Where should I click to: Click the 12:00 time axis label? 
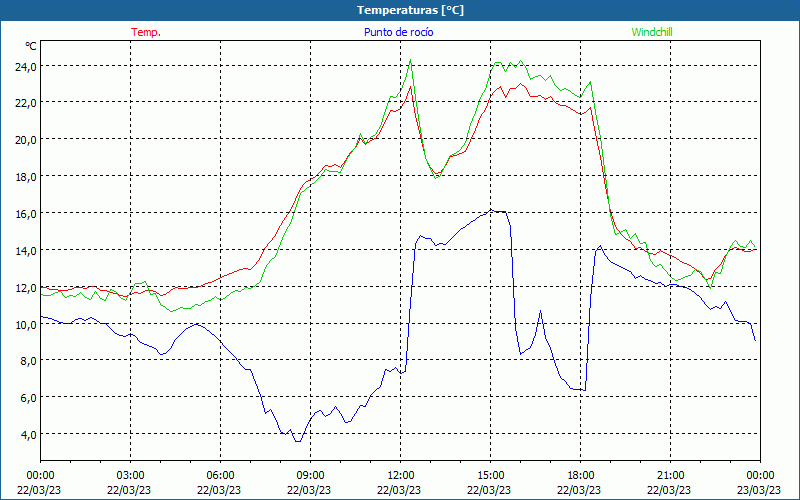pos(401,475)
